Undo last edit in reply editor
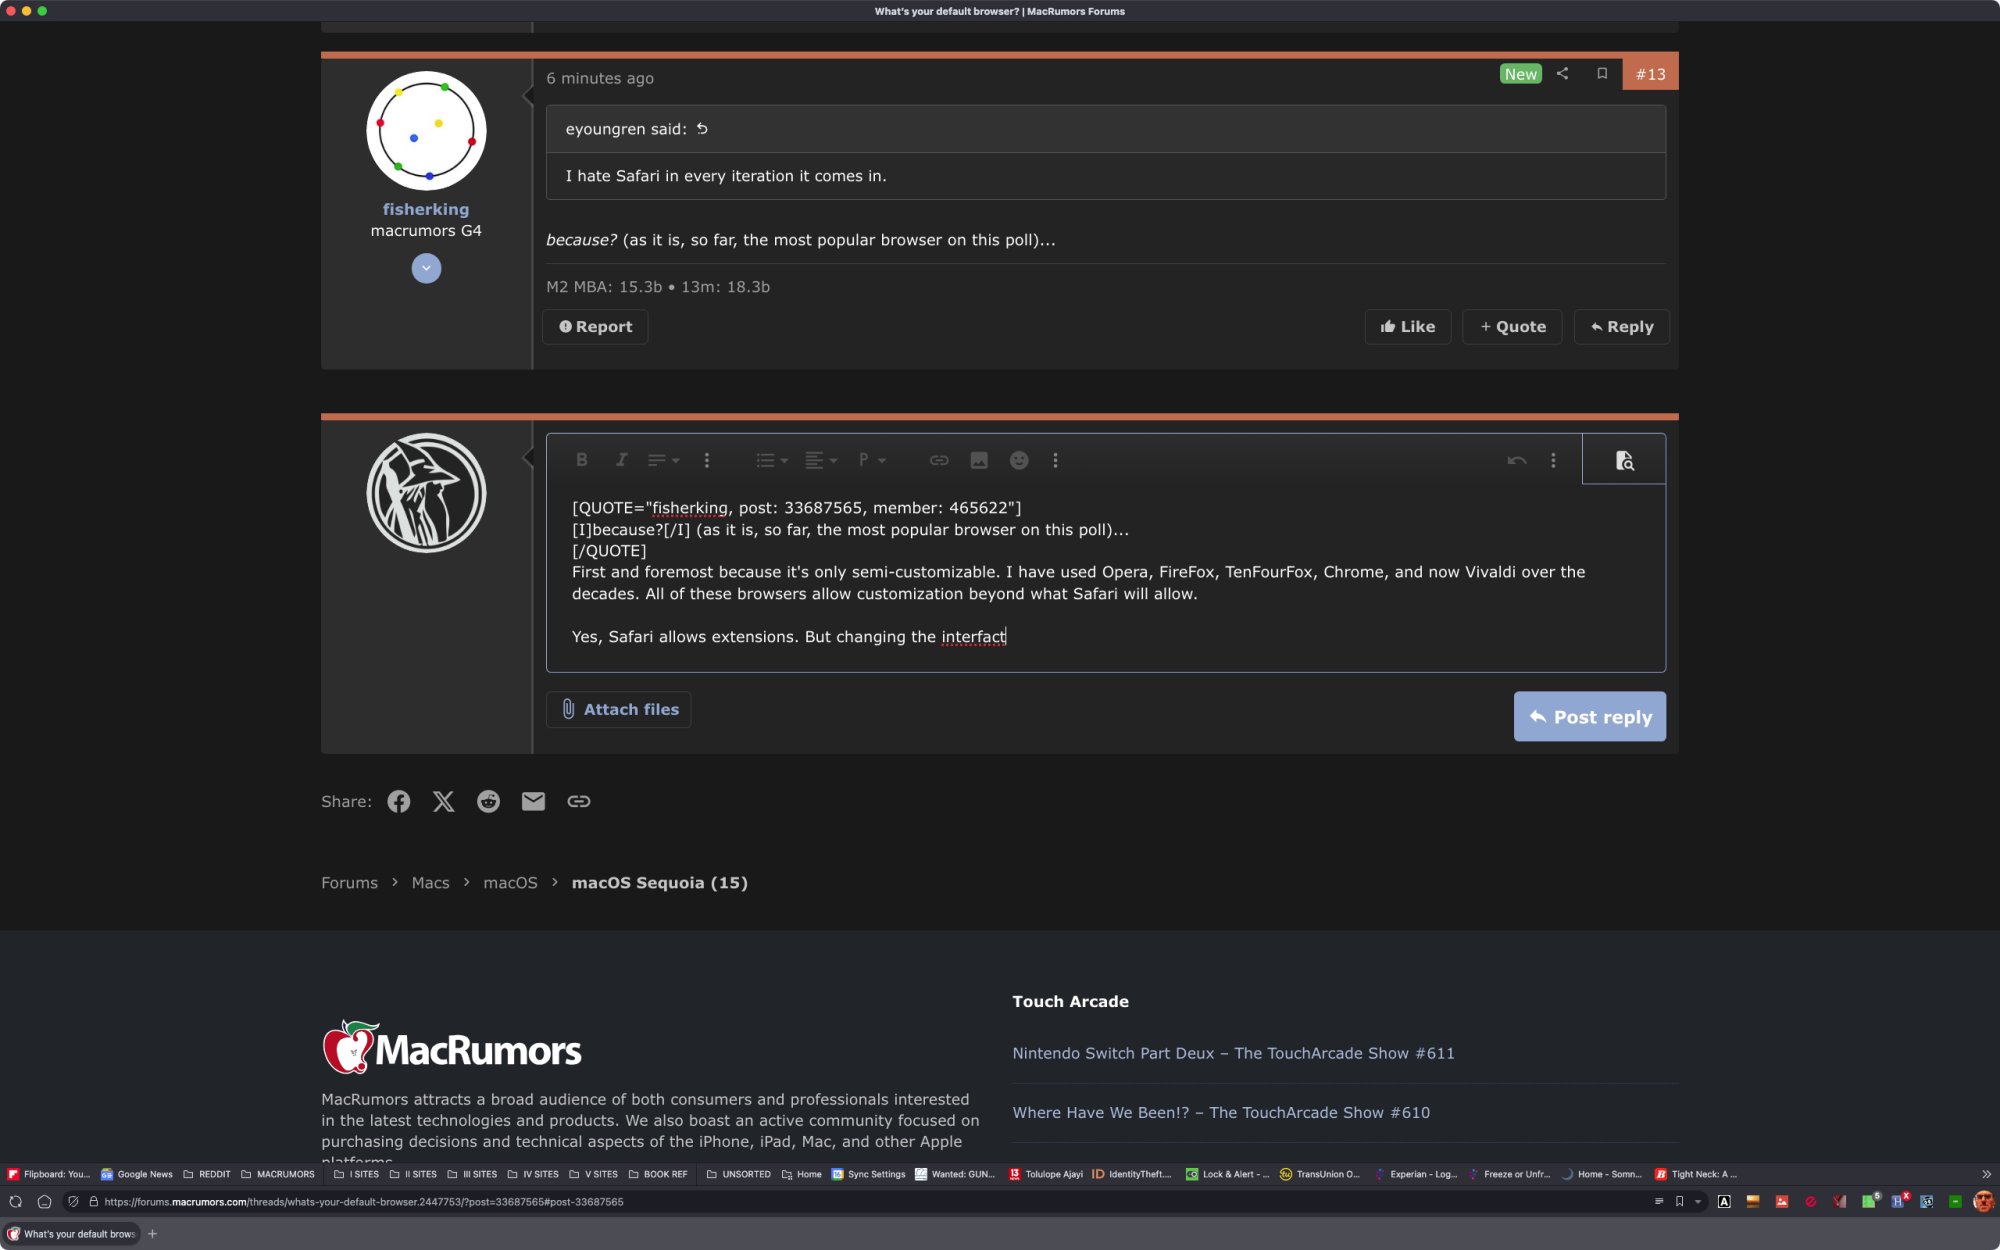Screen dimensions: 2000x1250 tap(1516, 460)
